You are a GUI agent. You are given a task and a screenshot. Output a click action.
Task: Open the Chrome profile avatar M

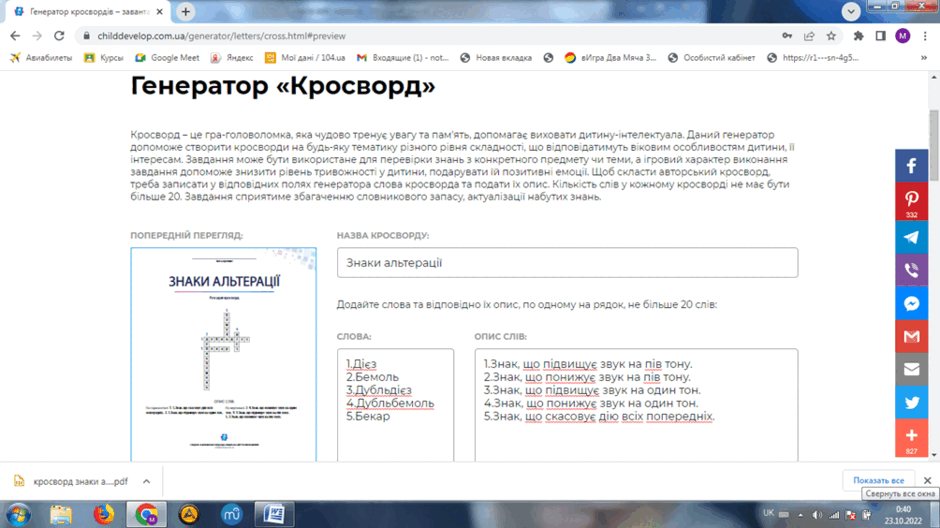tap(903, 36)
